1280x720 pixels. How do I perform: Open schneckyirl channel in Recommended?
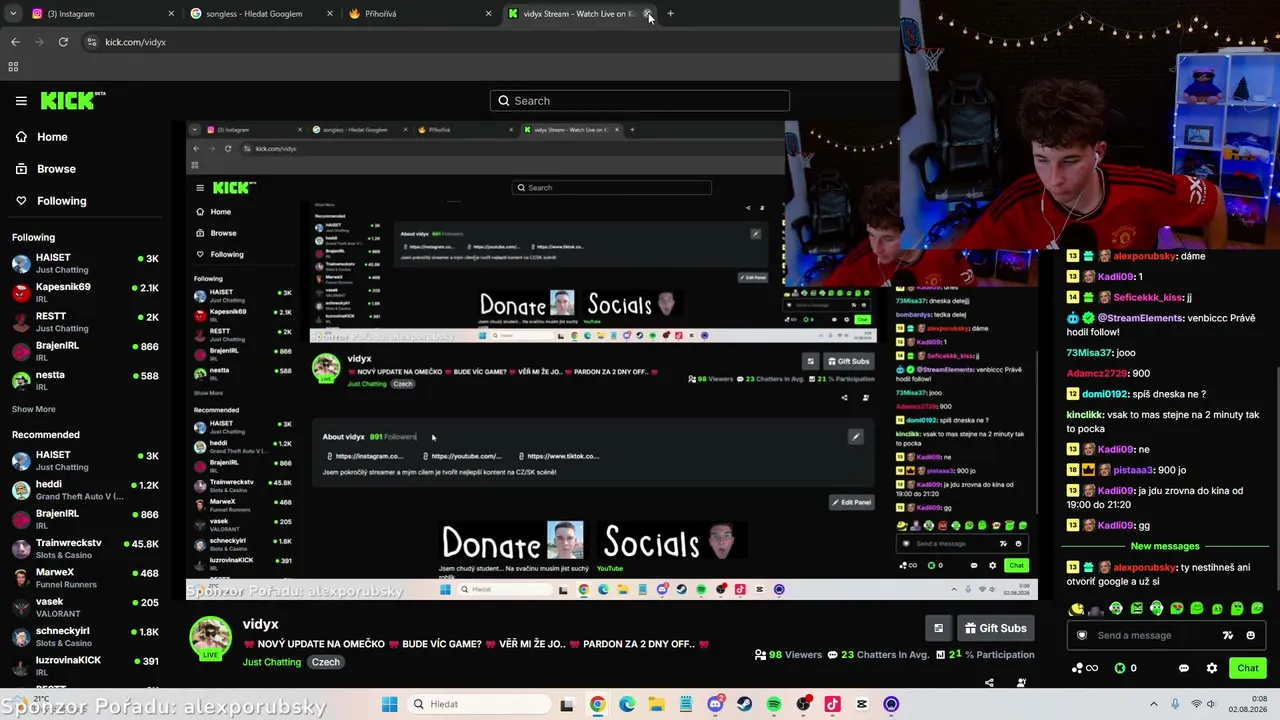click(85, 636)
